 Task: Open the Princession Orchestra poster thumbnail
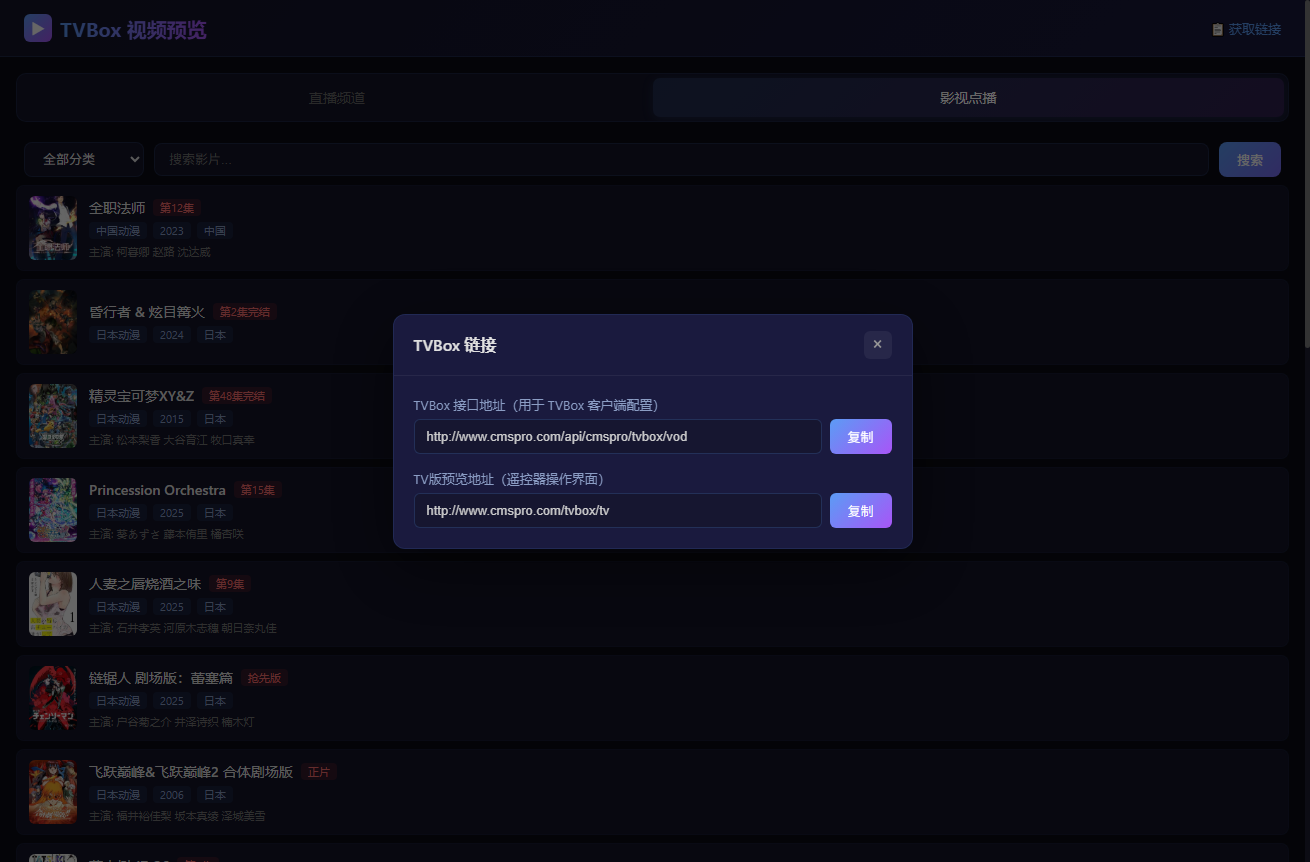[53, 510]
